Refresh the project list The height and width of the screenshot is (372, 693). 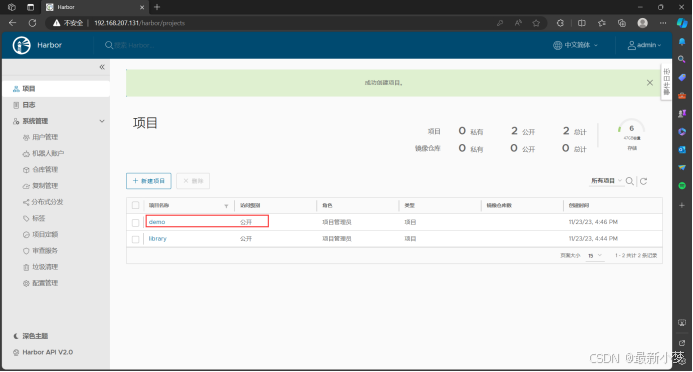click(644, 181)
